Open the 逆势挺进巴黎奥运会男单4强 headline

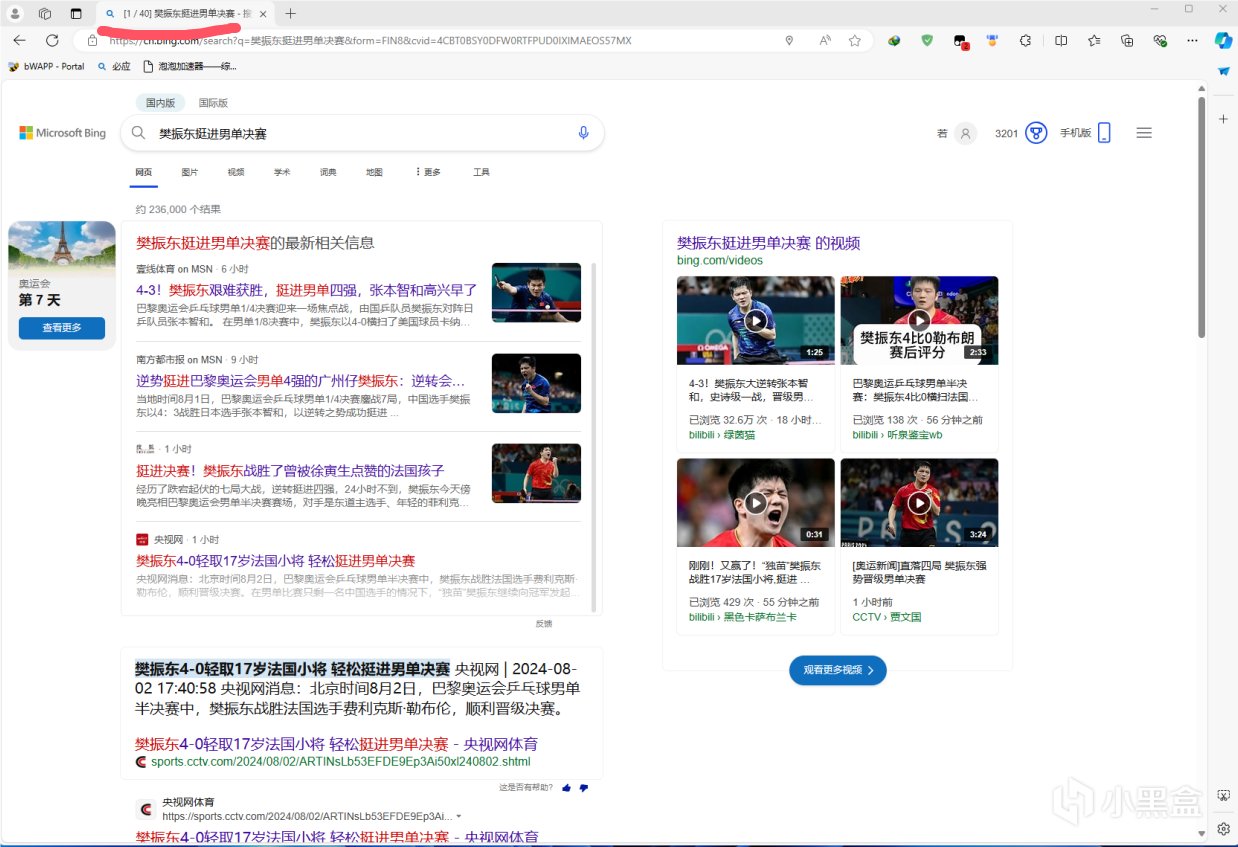[301, 381]
